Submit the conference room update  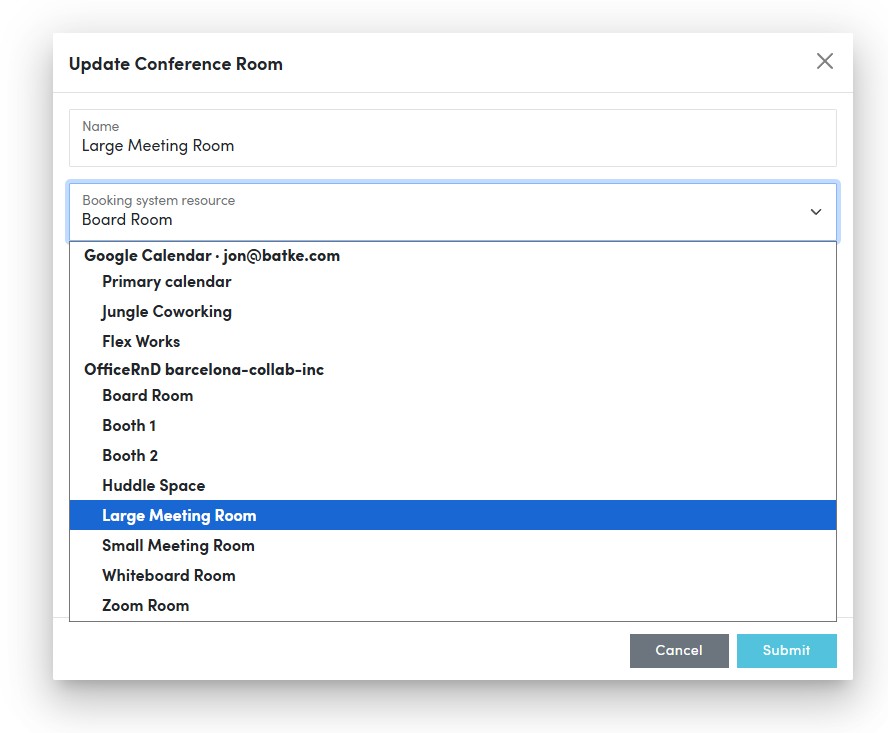click(786, 650)
